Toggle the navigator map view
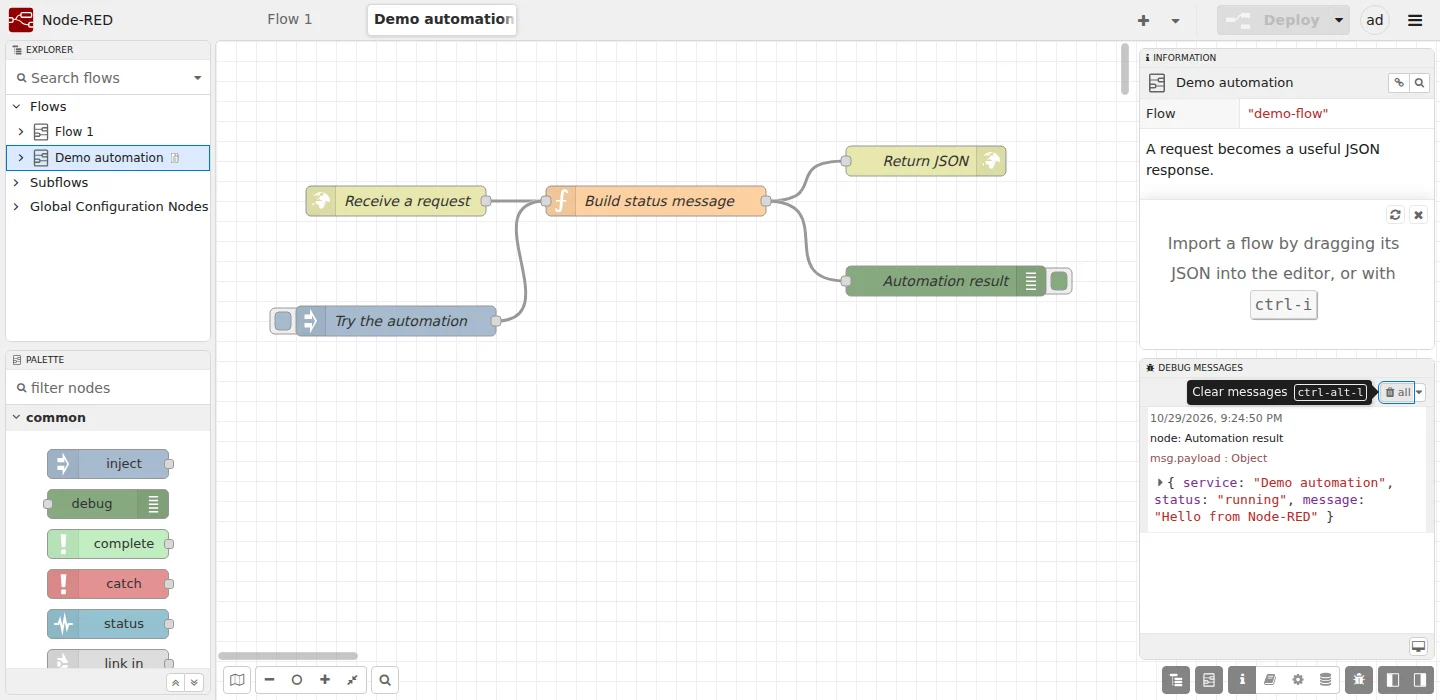Image resolution: width=1440 pixels, height=700 pixels. pos(237,680)
